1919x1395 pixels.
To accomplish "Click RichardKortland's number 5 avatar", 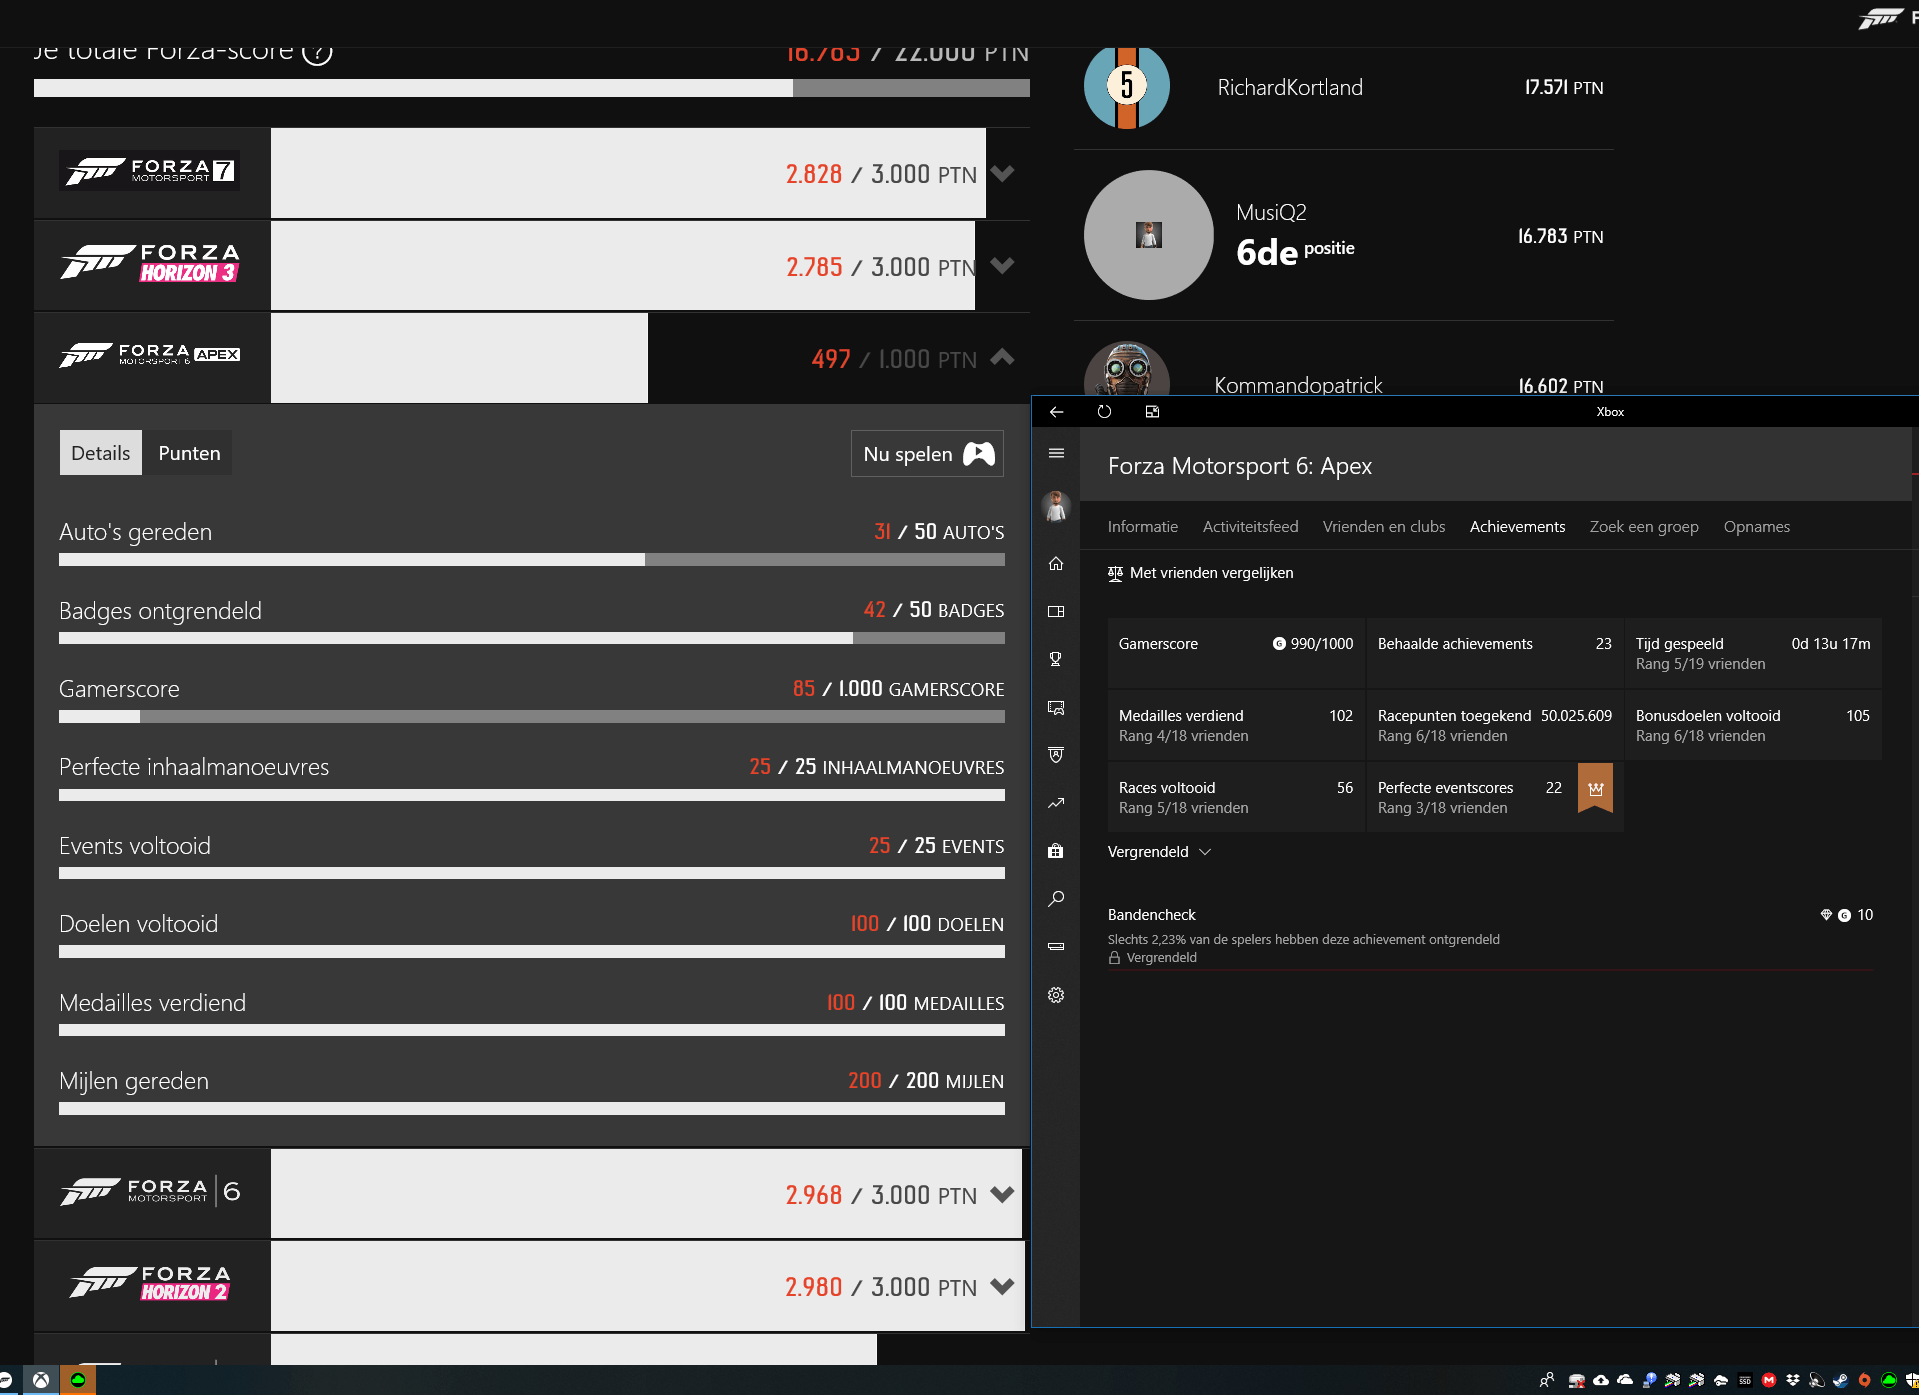I will click(x=1127, y=87).
